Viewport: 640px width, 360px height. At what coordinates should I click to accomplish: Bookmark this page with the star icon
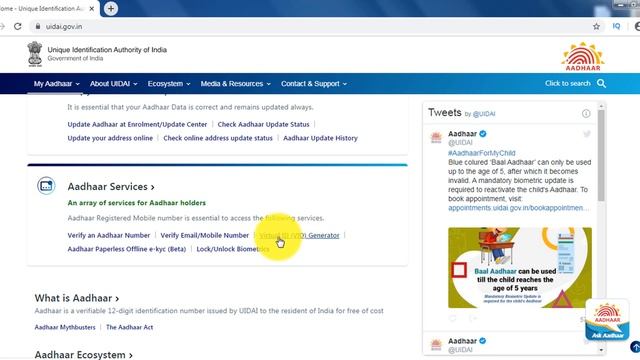point(596,27)
